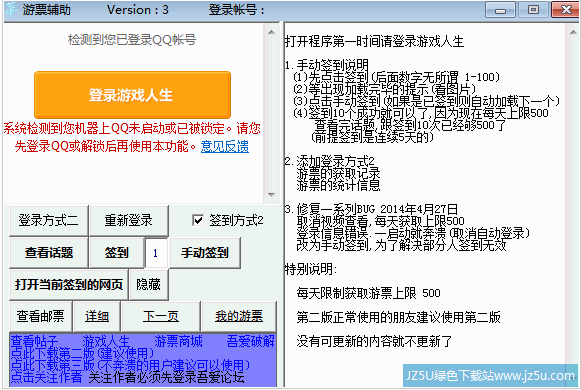Click the 下一页 button

pos(161,317)
